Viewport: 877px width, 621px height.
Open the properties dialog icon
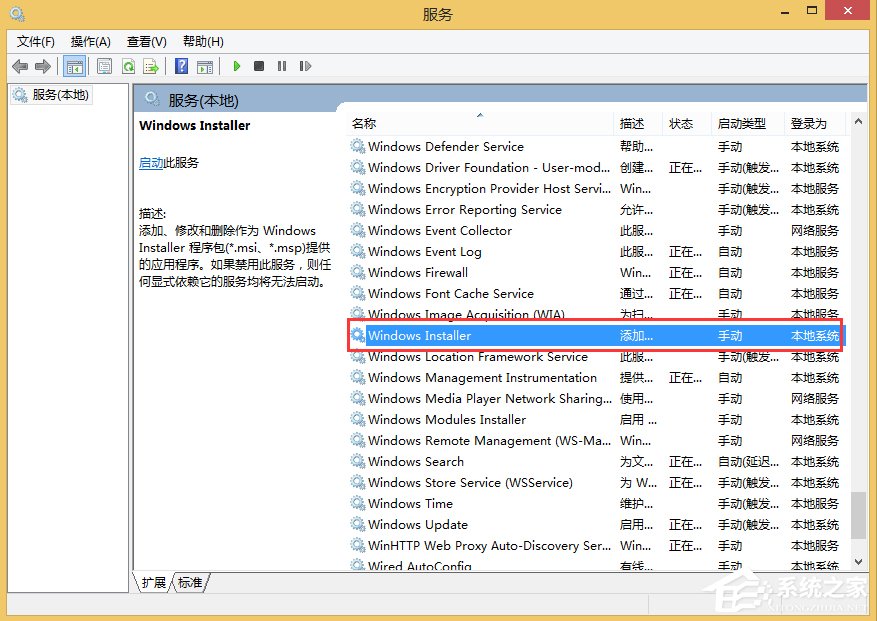(104, 66)
